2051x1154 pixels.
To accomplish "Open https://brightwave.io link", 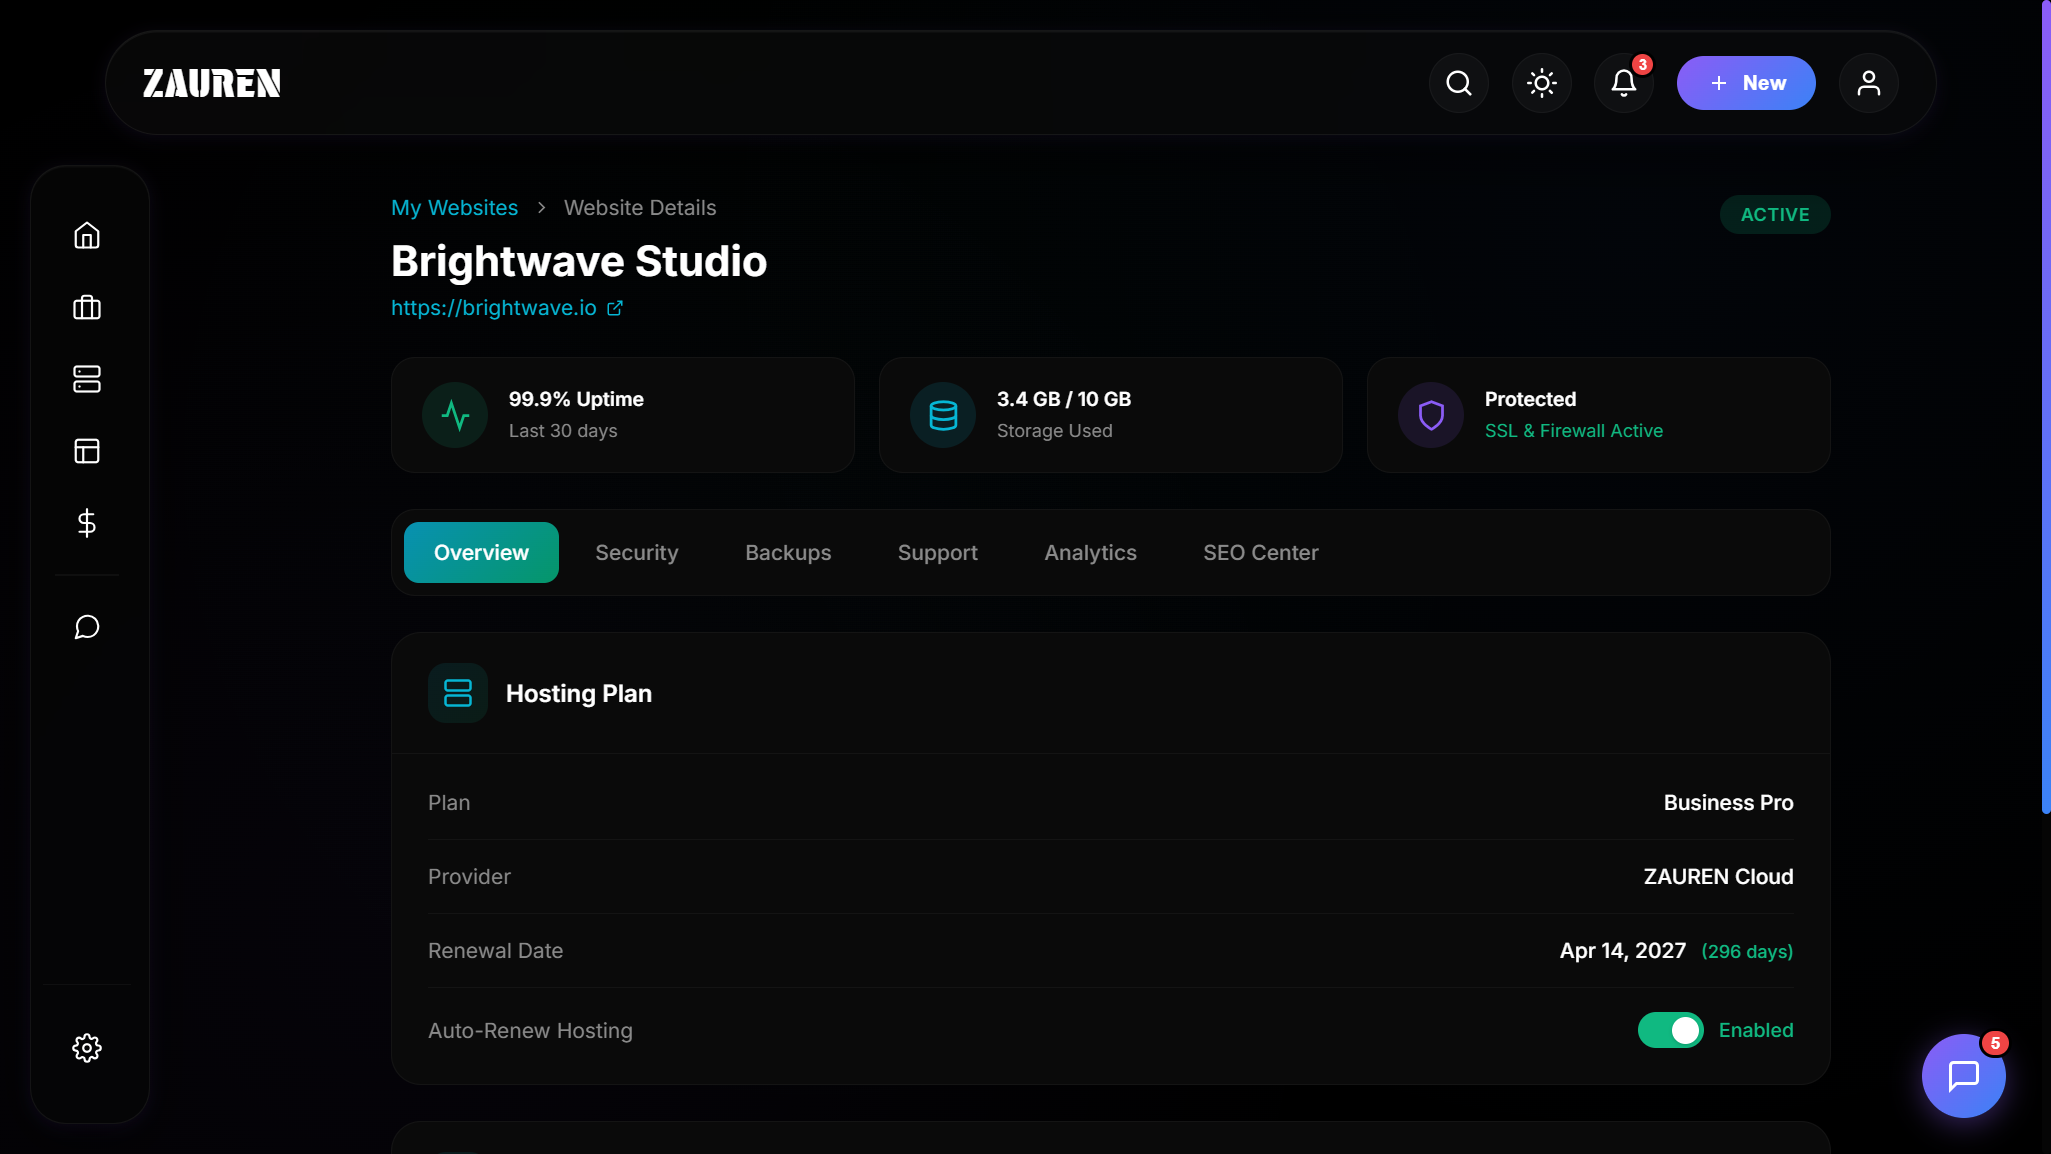I will pos(494,308).
